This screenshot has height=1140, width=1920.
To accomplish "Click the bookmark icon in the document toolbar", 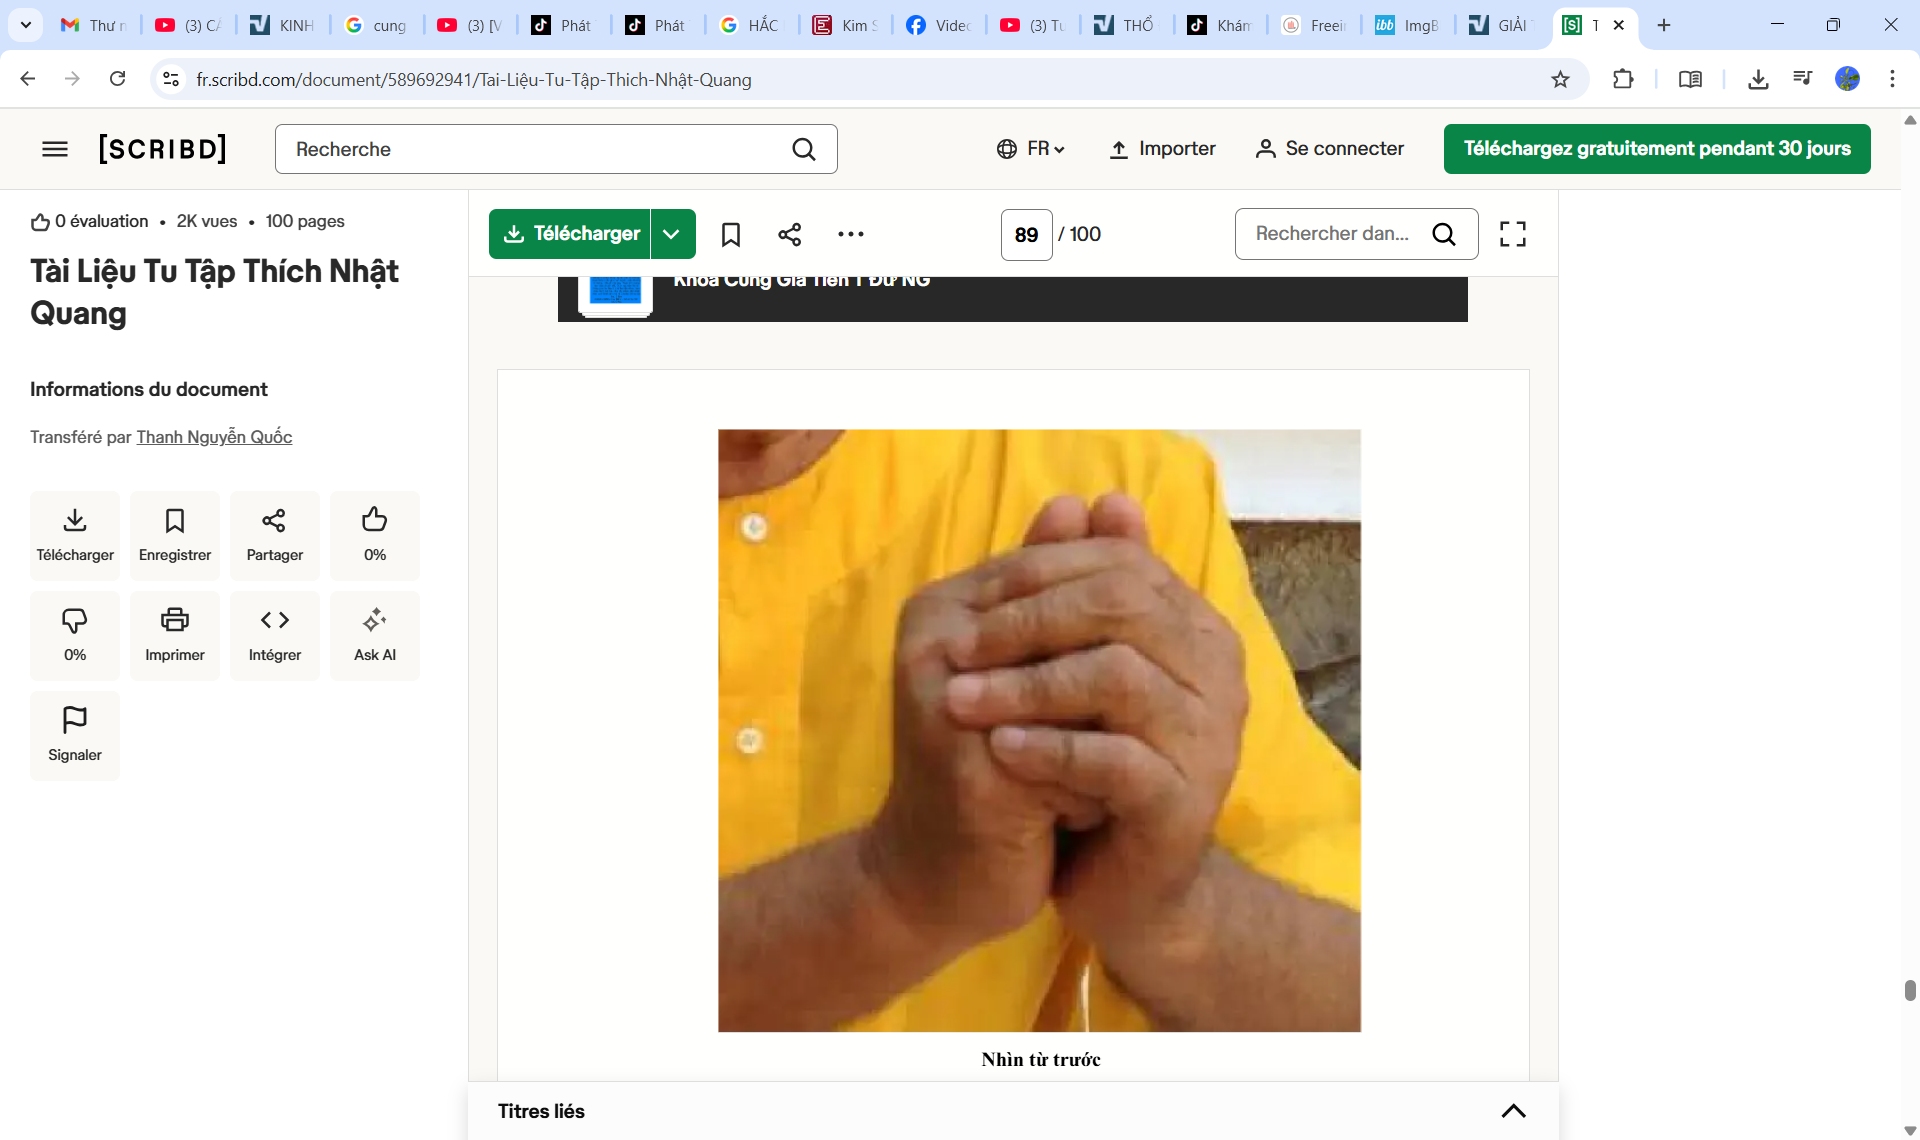I will [x=731, y=234].
